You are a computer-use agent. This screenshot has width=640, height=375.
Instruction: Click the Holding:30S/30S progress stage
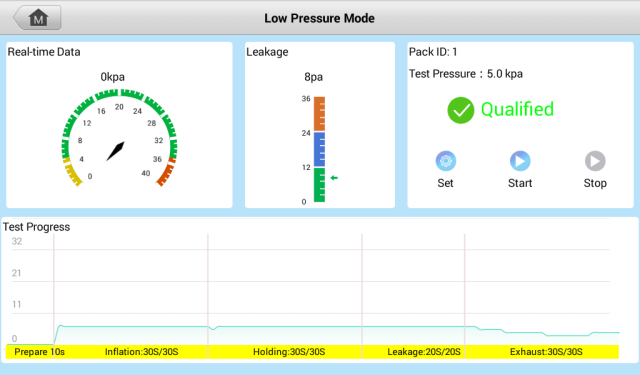285,352
